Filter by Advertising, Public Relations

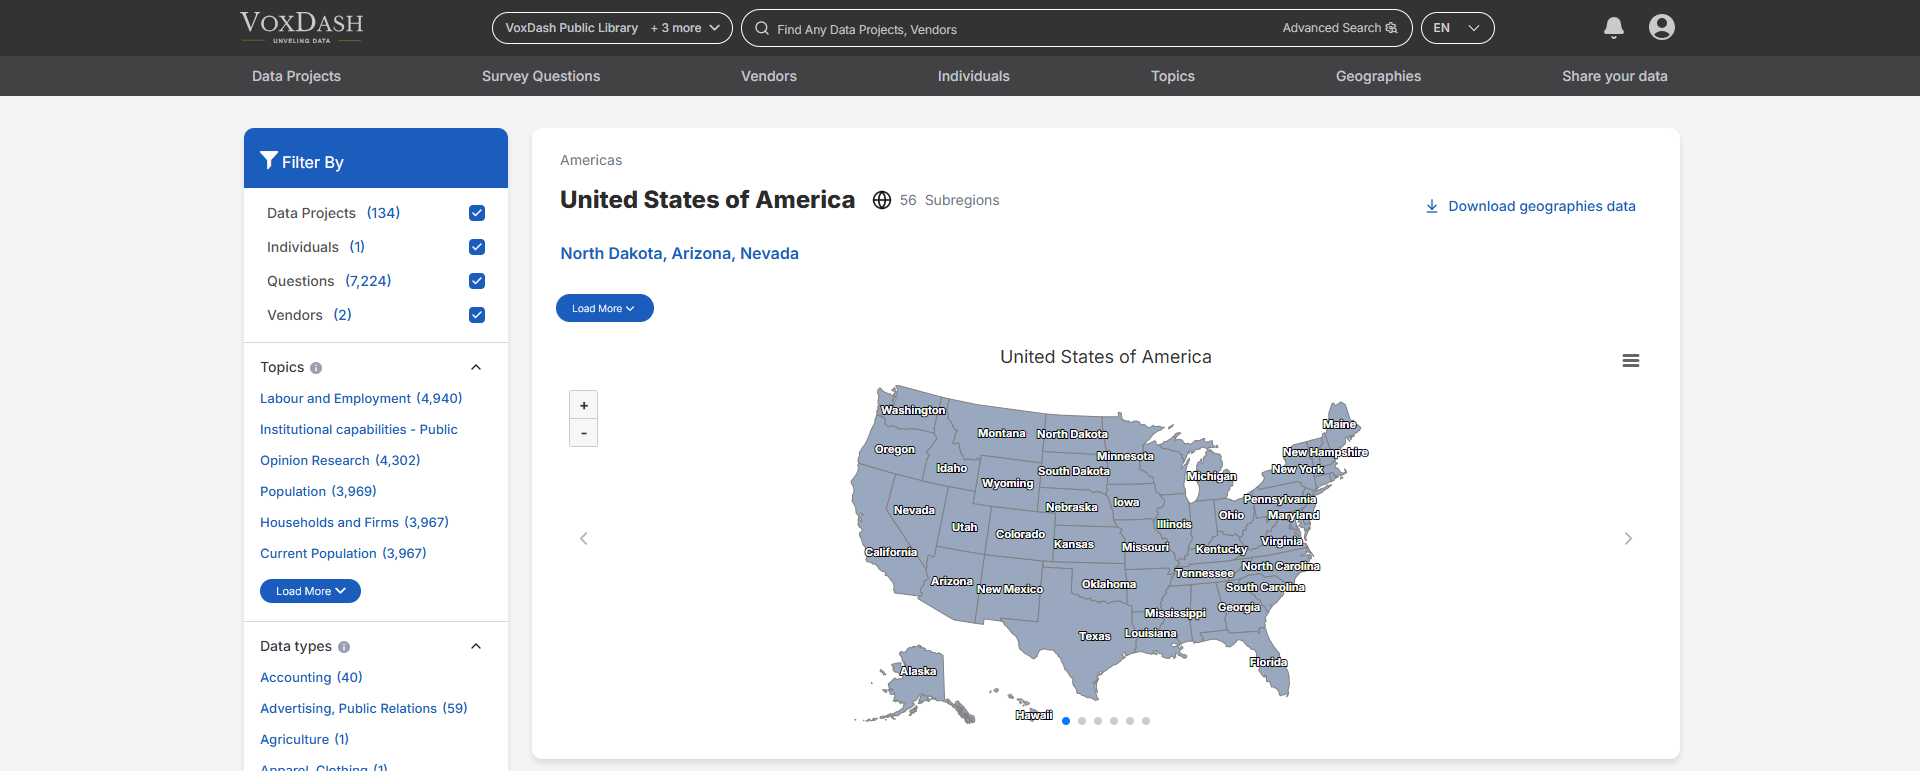[364, 708]
